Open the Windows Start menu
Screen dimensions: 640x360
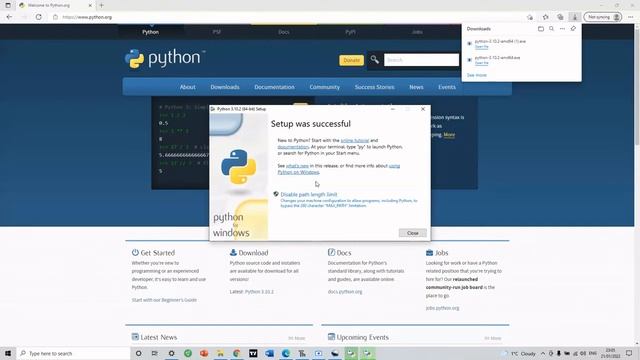(x=8, y=353)
